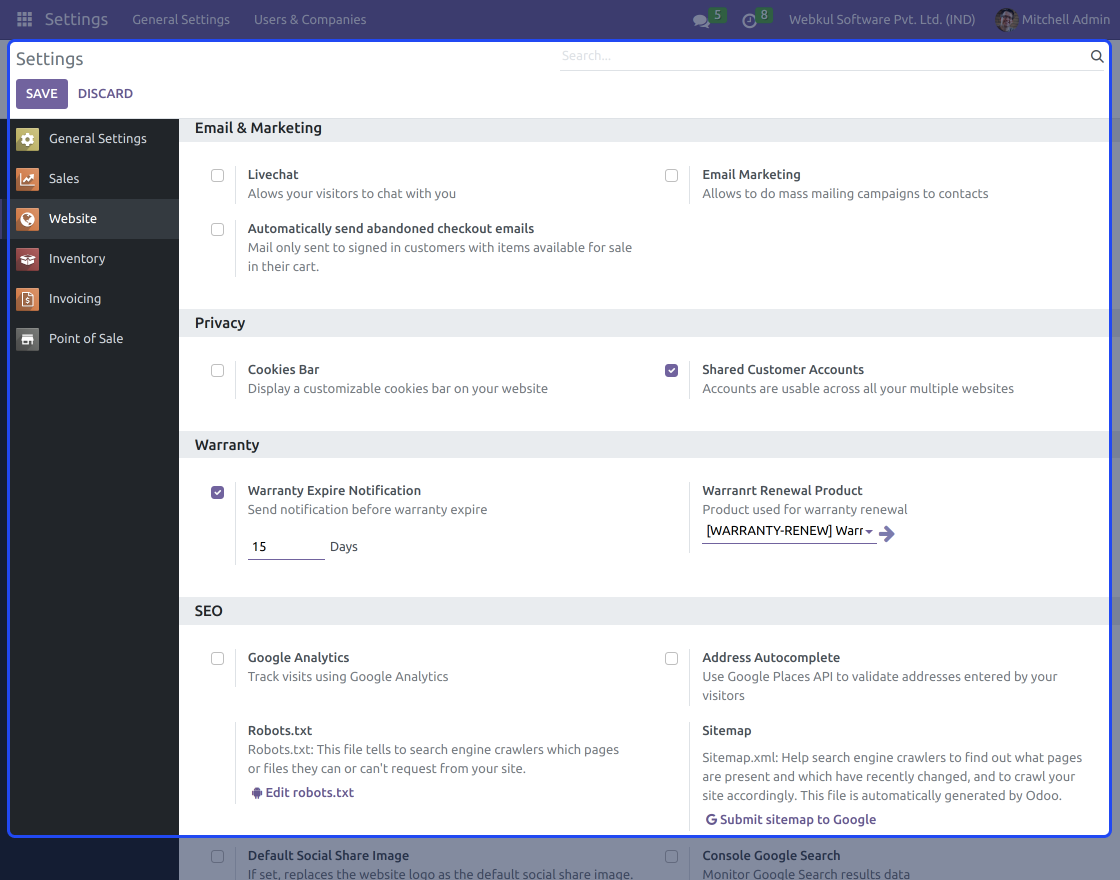Click the Address Autocomplete label
1120x880 pixels.
click(x=771, y=658)
